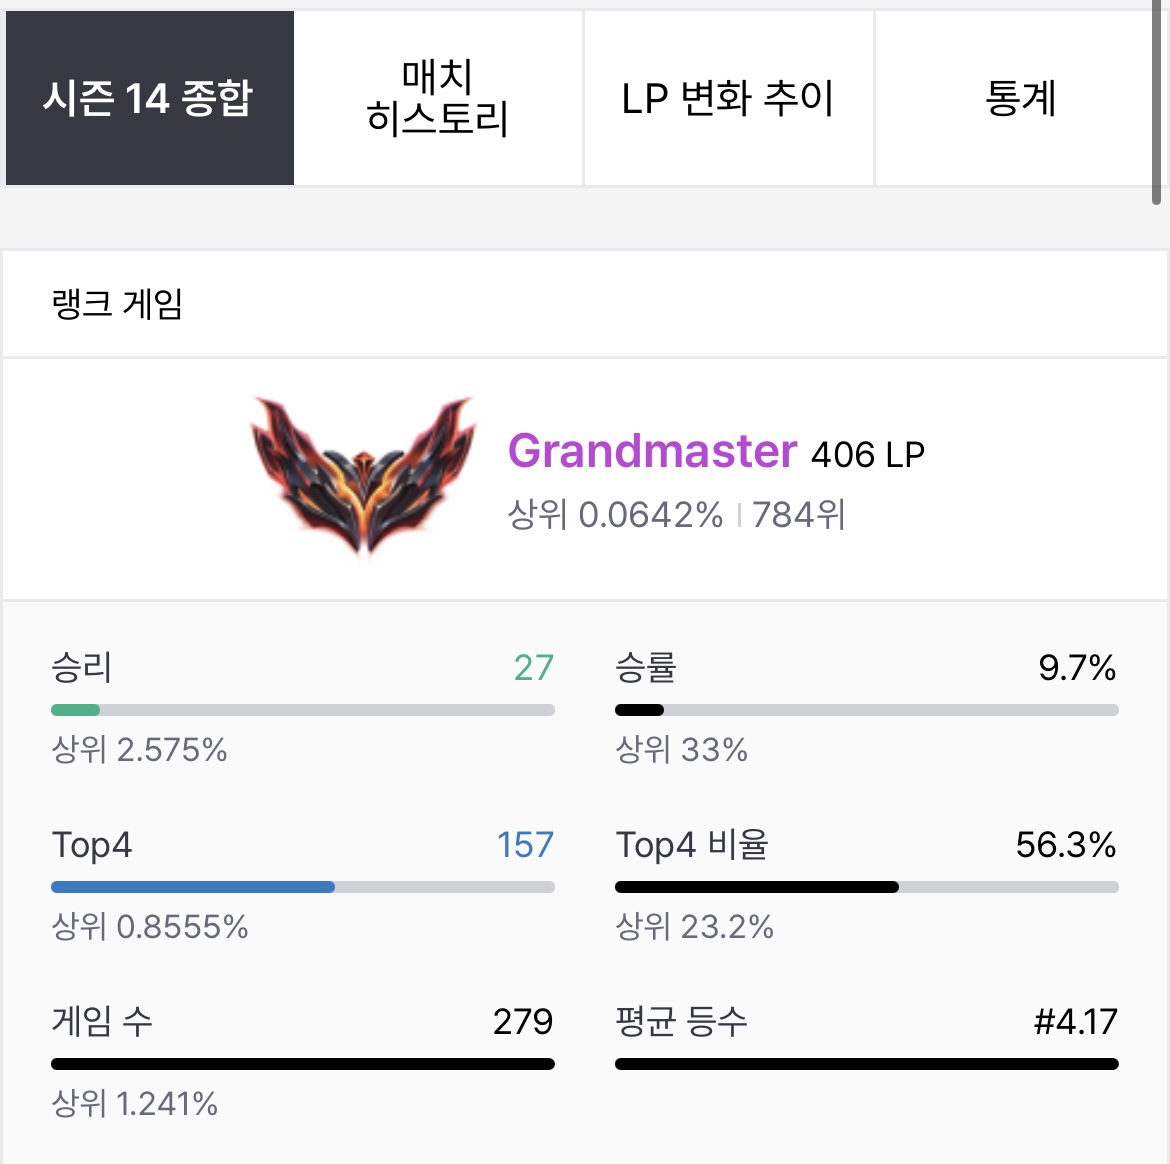Open the 통계 tab
The image size is (1170, 1164).
coord(1019,98)
